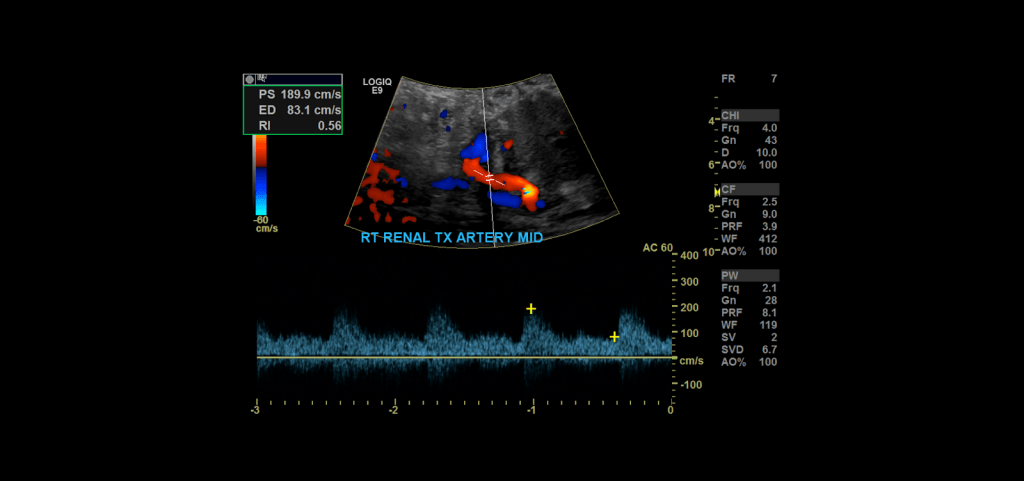The width and height of the screenshot is (1024, 481).
Task: Click the round icon in measurement box header
Action: [x=250, y=78]
